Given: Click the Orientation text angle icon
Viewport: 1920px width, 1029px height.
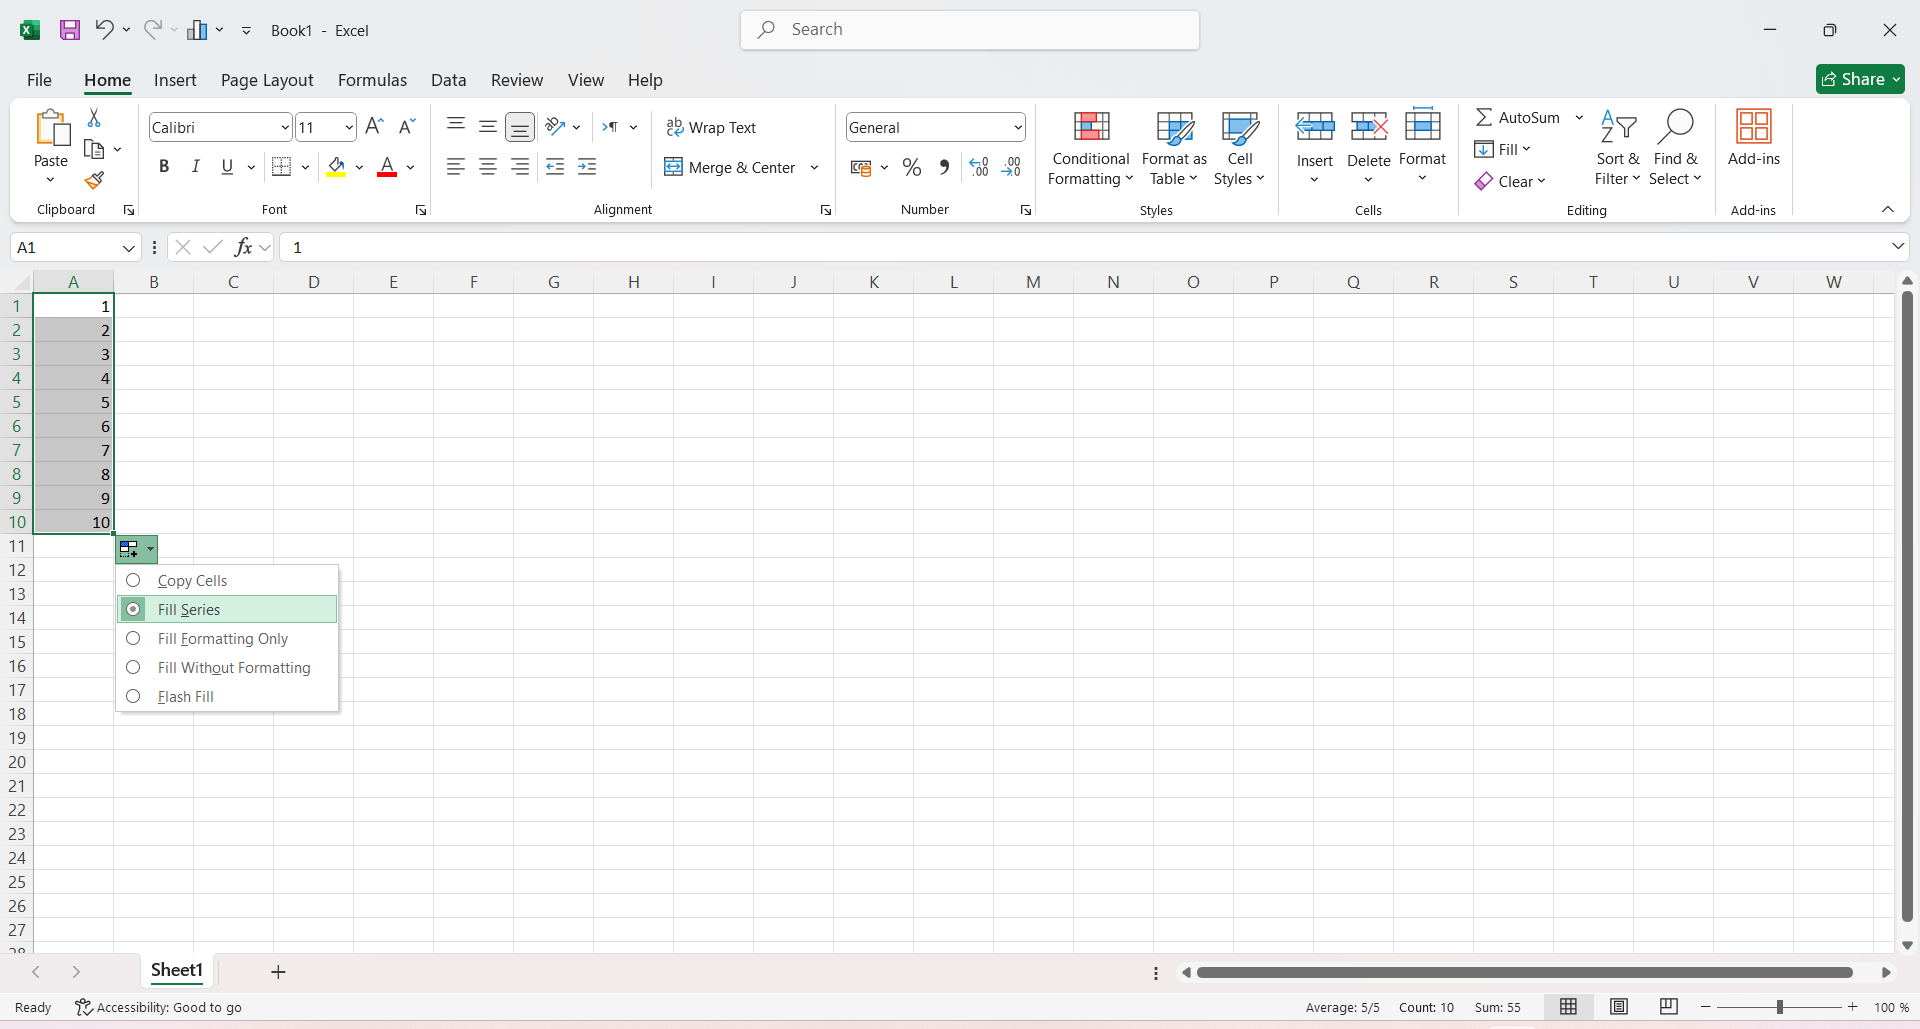Looking at the screenshot, I should (555, 126).
